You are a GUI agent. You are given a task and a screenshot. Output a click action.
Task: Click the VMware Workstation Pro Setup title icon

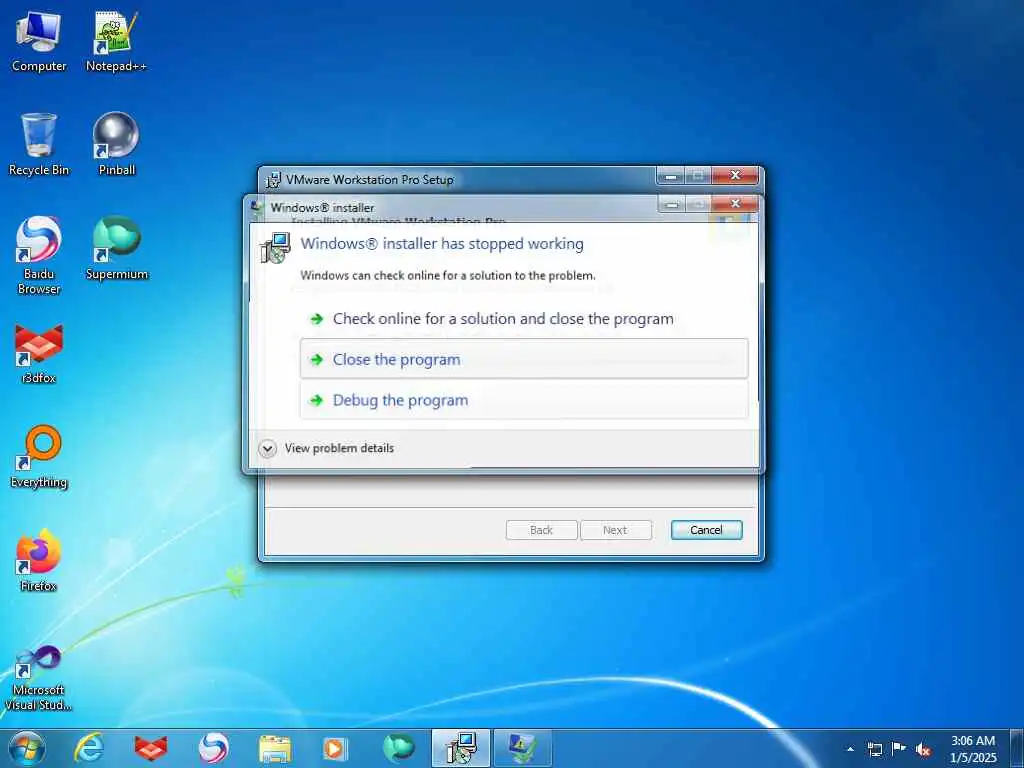(273, 180)
